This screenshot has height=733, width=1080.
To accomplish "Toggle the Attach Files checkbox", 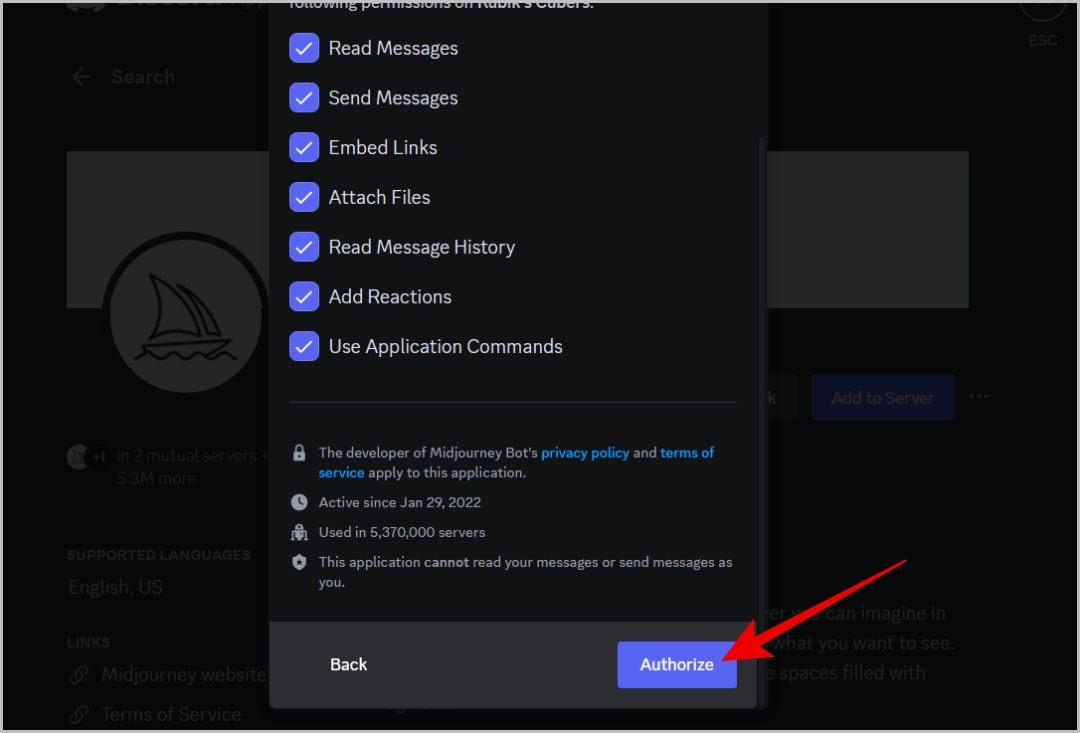I will (304, 197).
